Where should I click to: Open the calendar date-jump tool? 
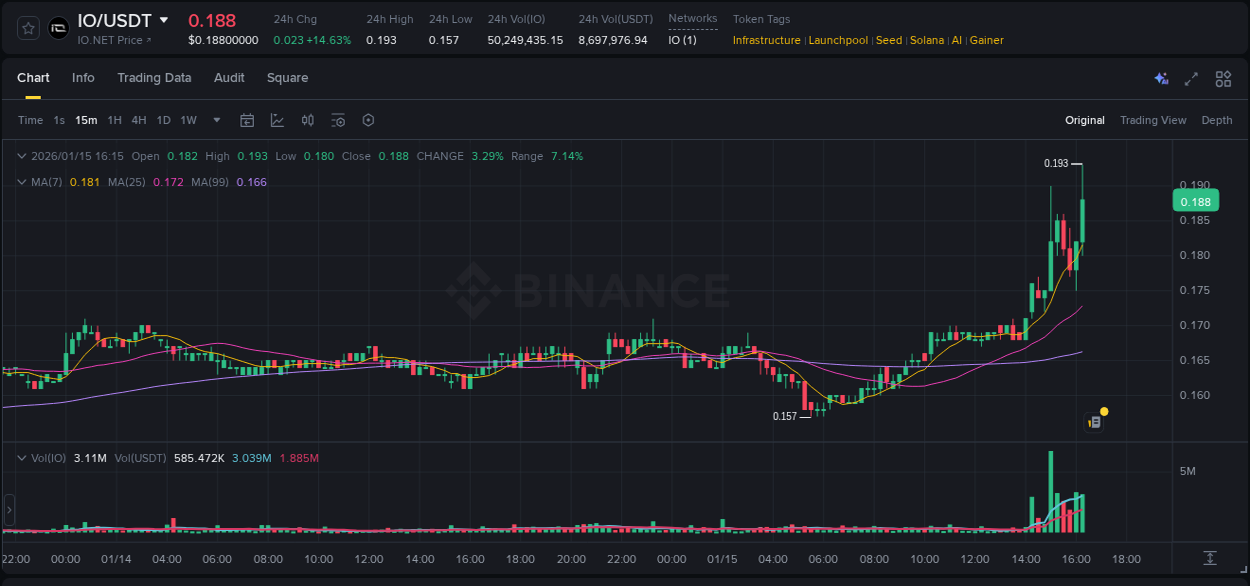pyautogui.click(x=247, y=120)
